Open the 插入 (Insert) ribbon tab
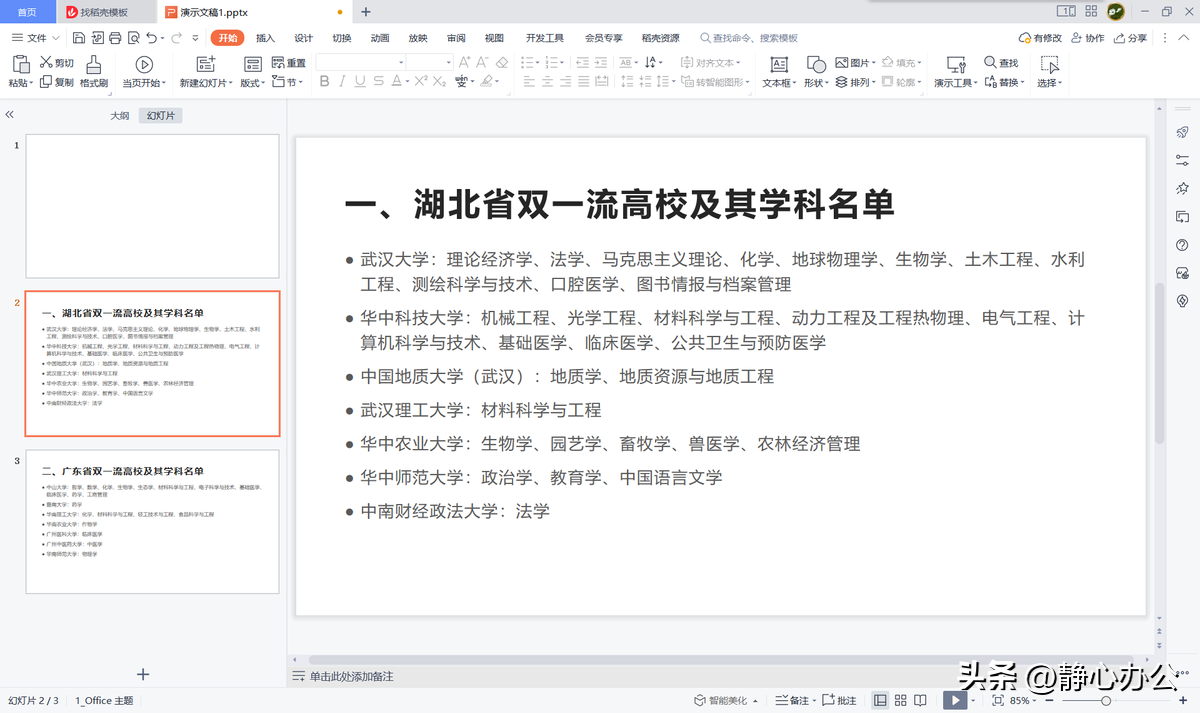 click(x=265, y=38)
